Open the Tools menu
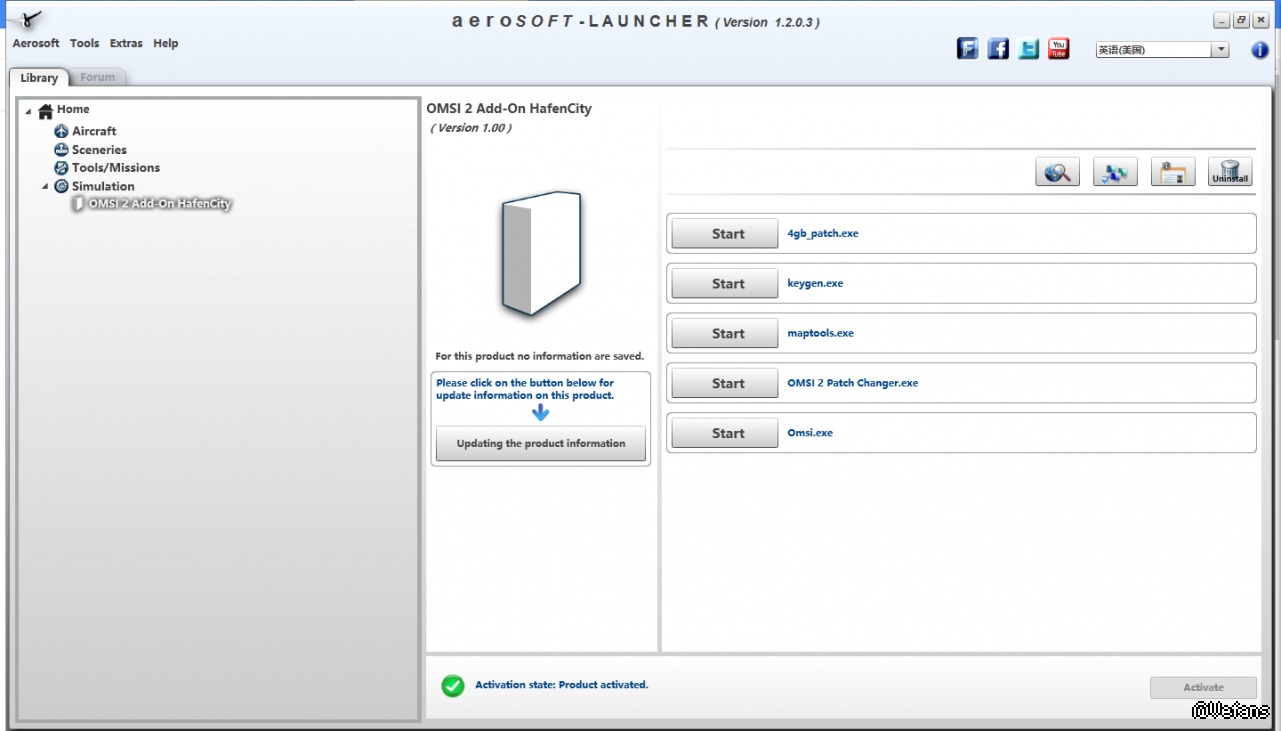 (85, 43)
